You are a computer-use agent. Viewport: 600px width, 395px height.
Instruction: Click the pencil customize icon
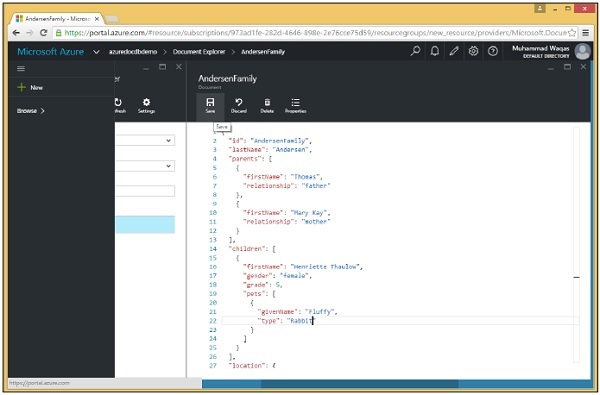point(454,51)
